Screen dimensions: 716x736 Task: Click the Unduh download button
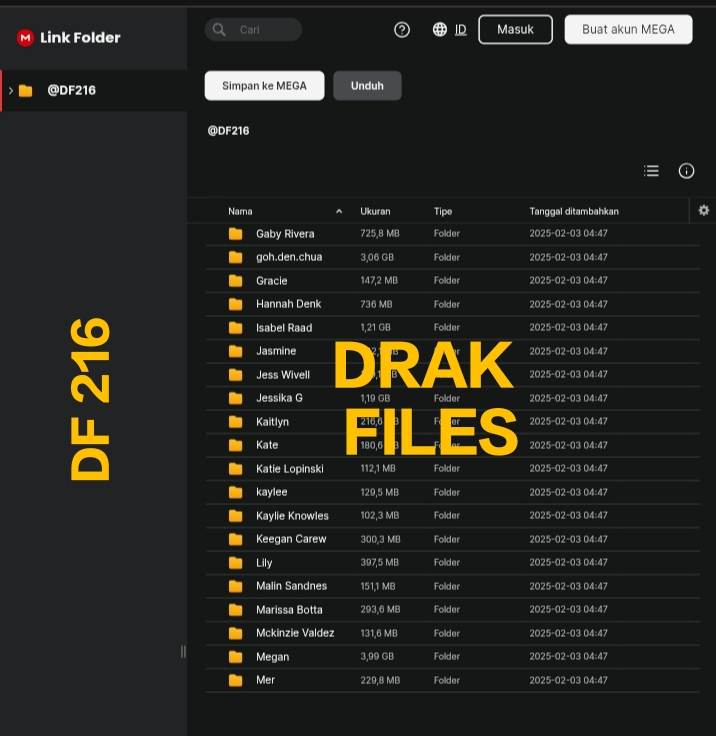[x=367, y=86]
